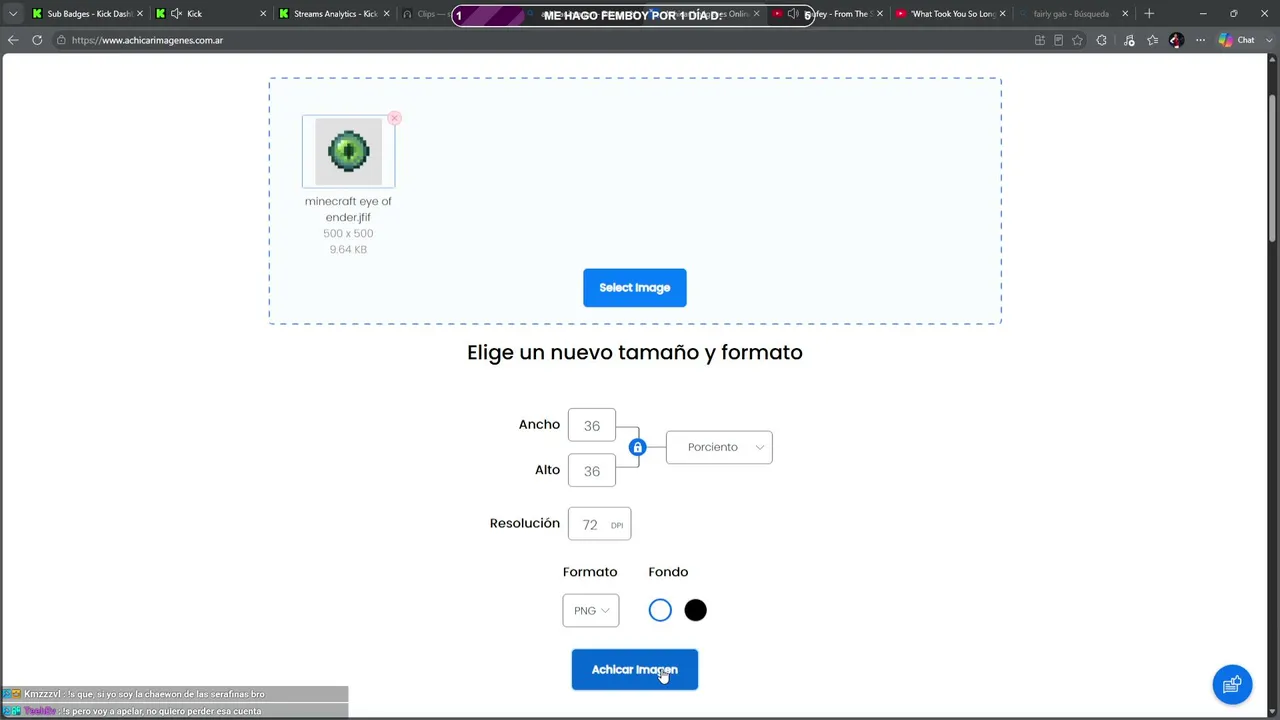Close the Sub Badges tab
The height and width of the screenshot is (720, 1280).
[x=140, y=14]
